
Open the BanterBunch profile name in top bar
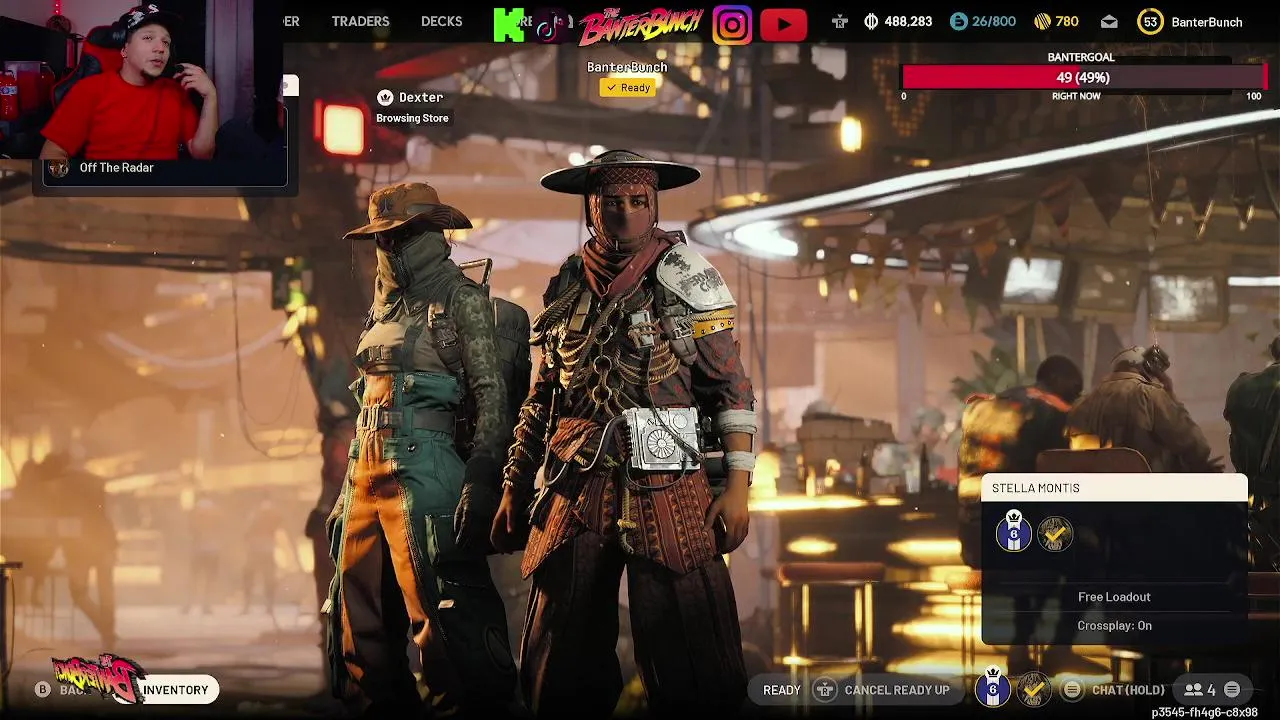(x=1207, y=22)
